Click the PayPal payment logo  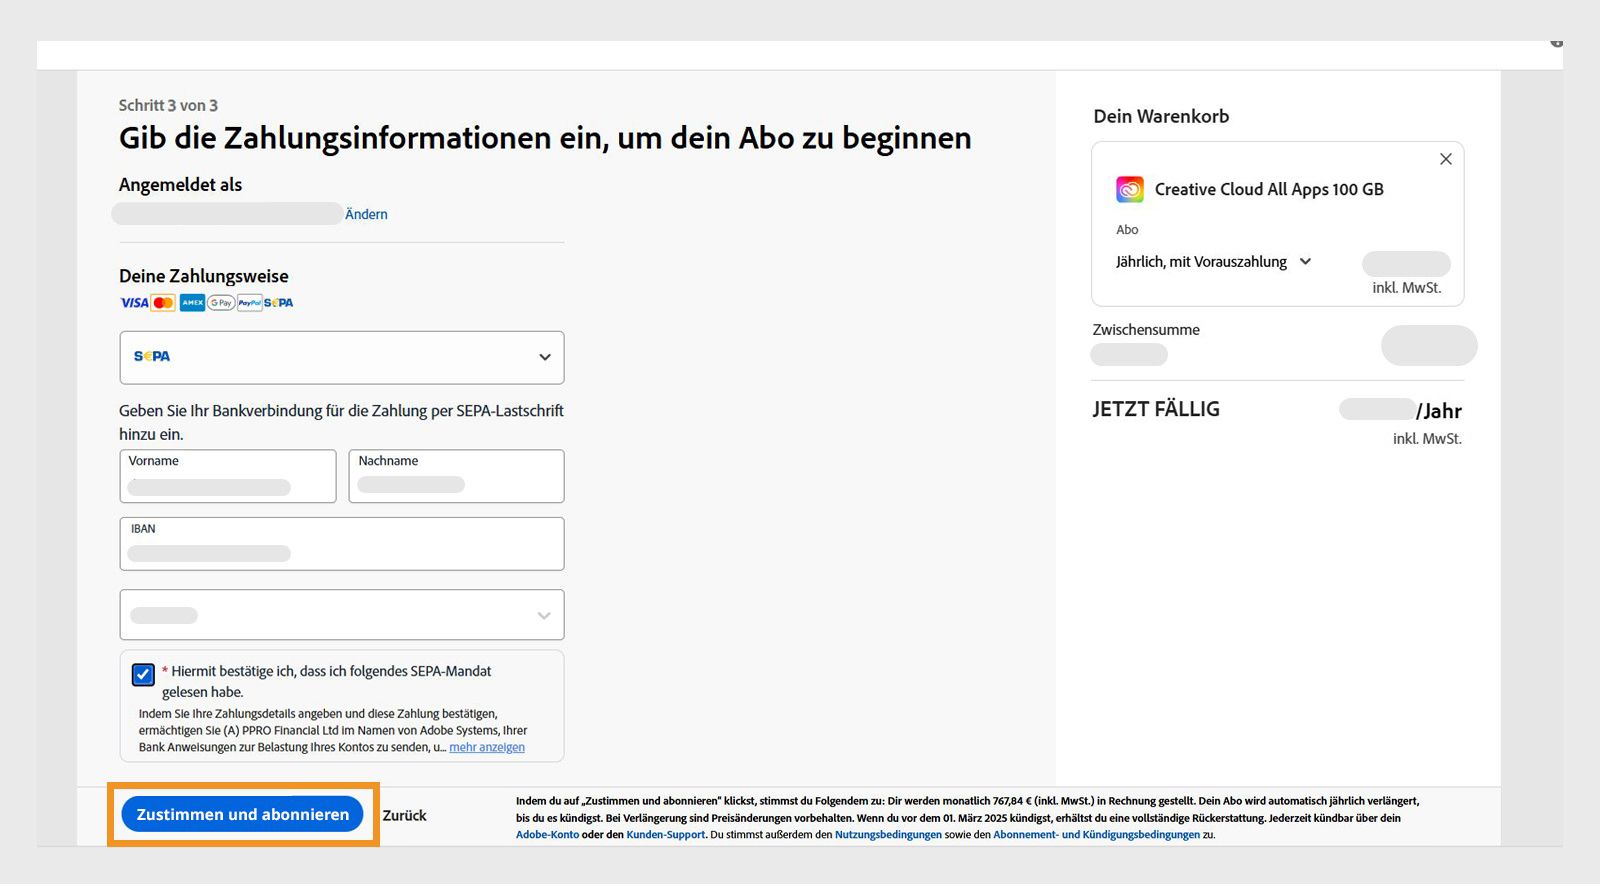click(249, 303)
